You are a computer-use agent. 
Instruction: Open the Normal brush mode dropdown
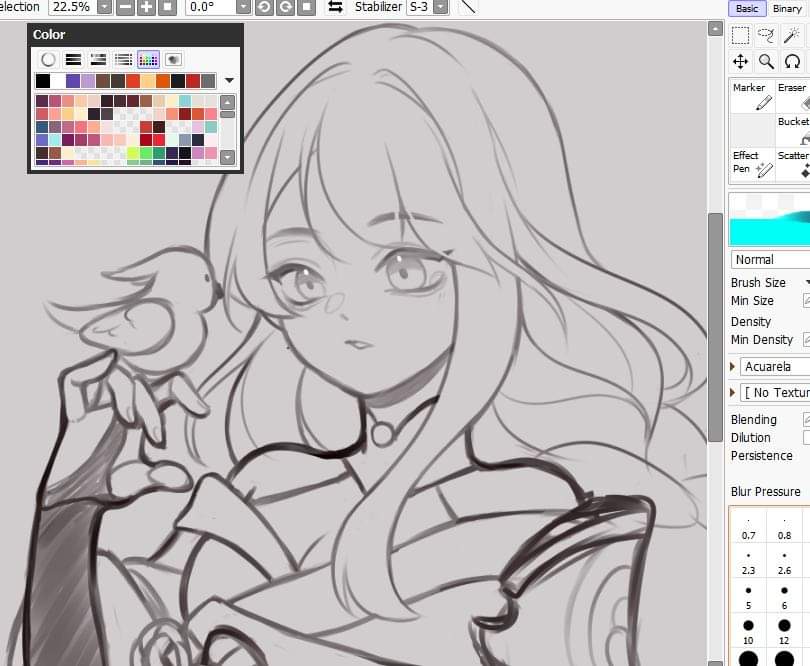(770, 259)
